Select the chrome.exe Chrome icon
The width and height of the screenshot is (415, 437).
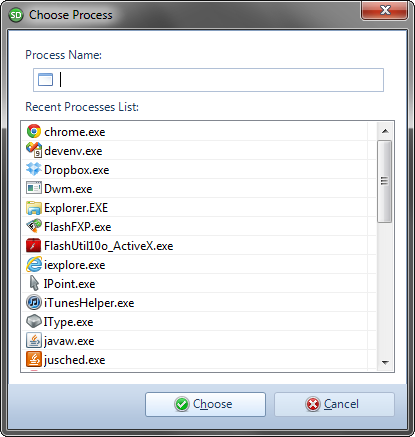34,131
